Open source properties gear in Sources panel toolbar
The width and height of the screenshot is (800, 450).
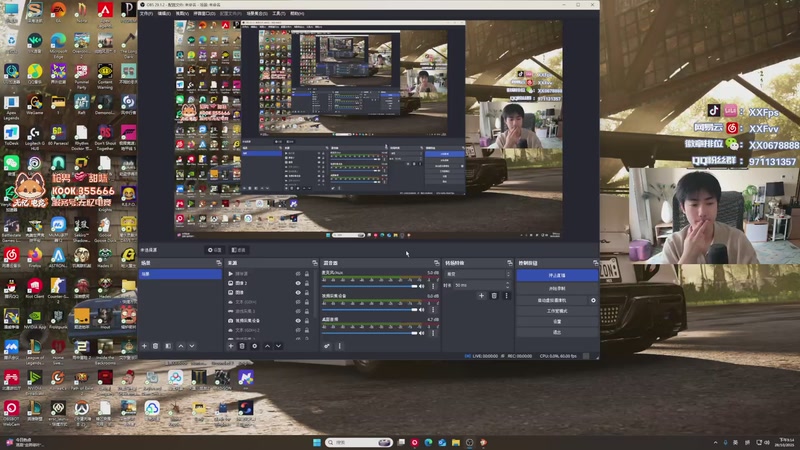255,346
